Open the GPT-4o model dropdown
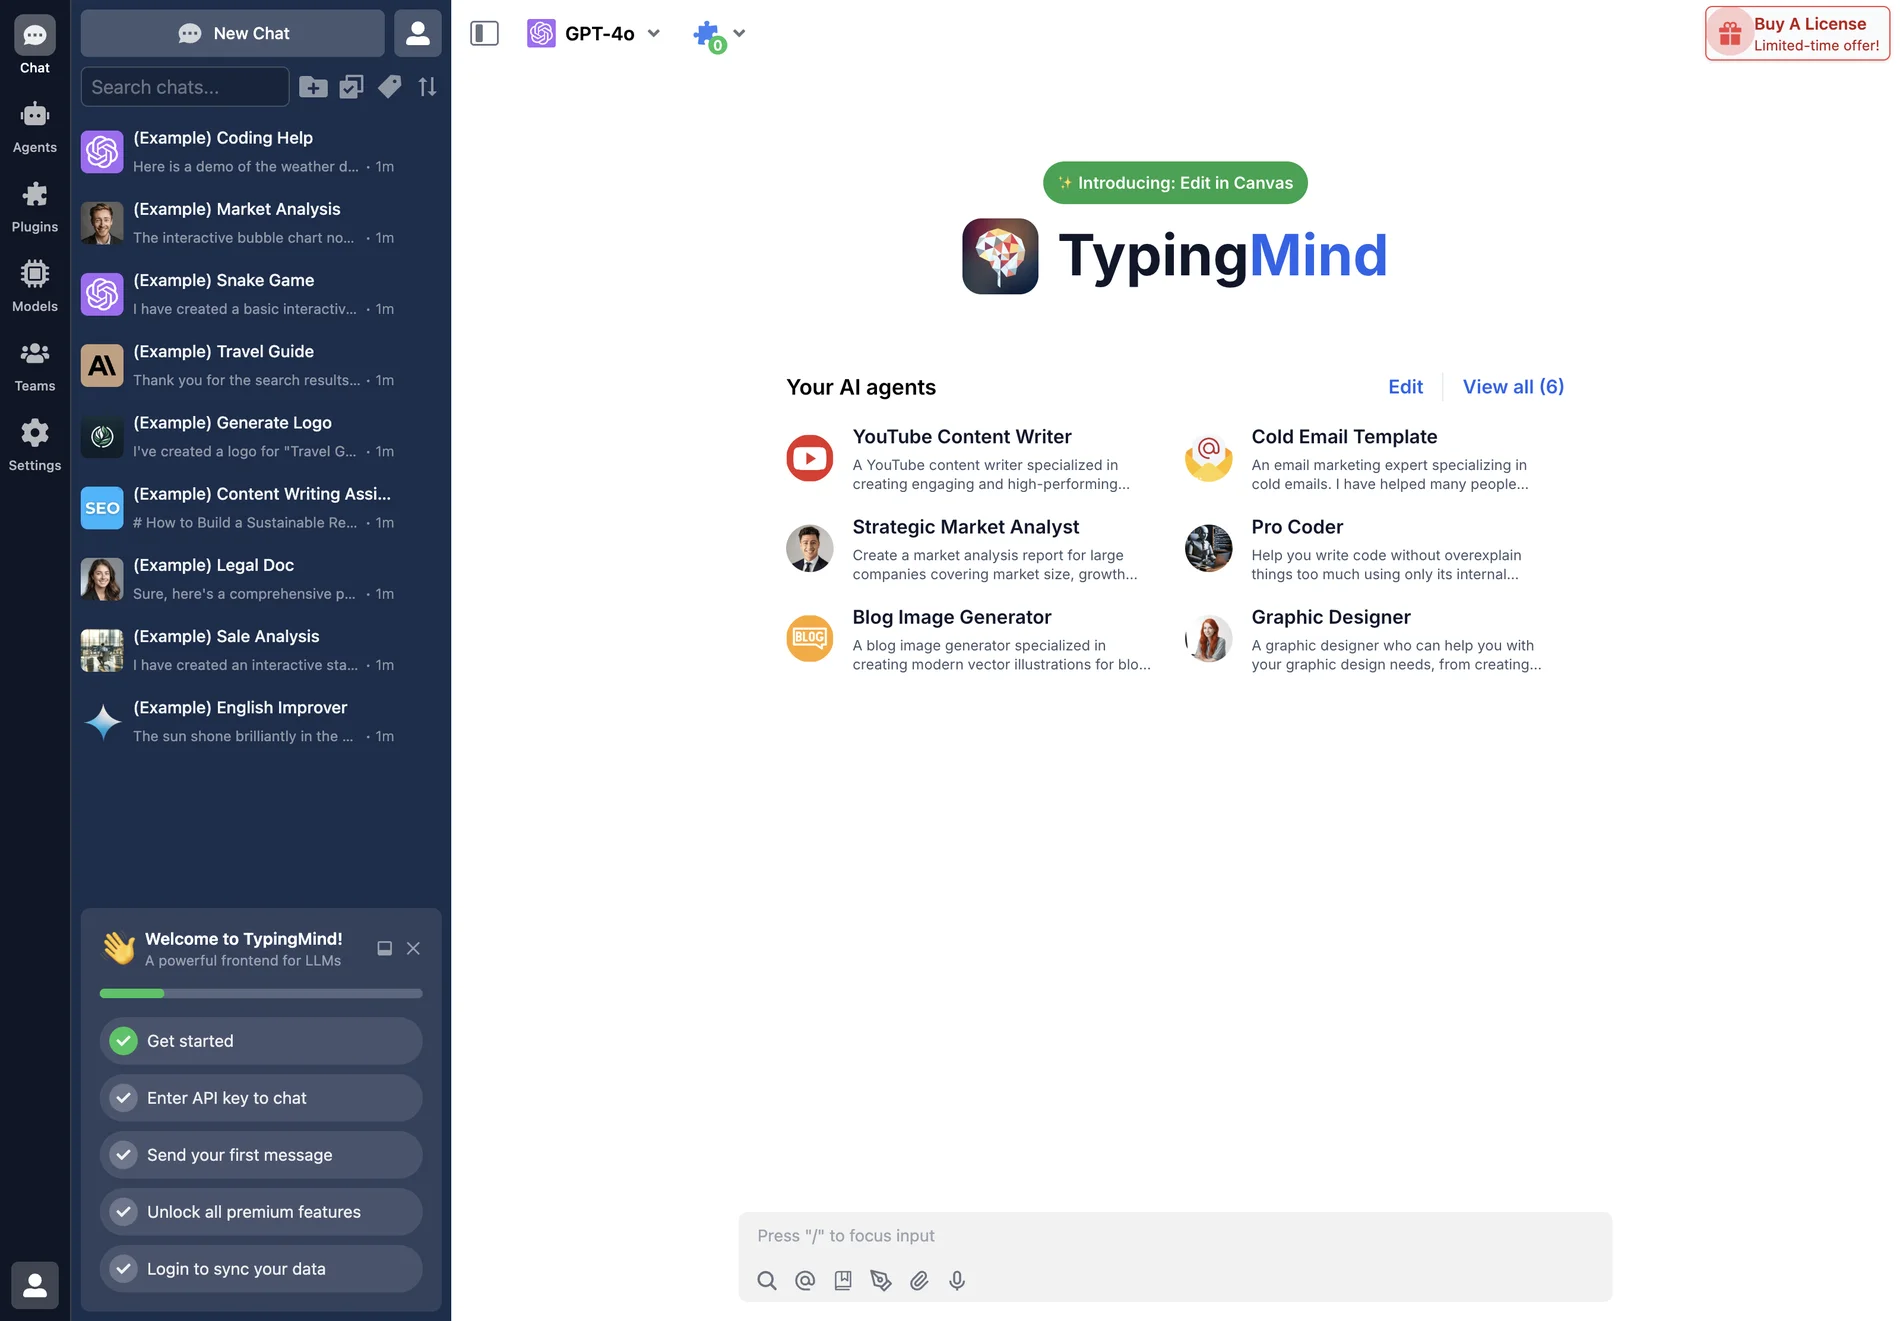This screenshot has height=1321, width=1900. (594, 33)
